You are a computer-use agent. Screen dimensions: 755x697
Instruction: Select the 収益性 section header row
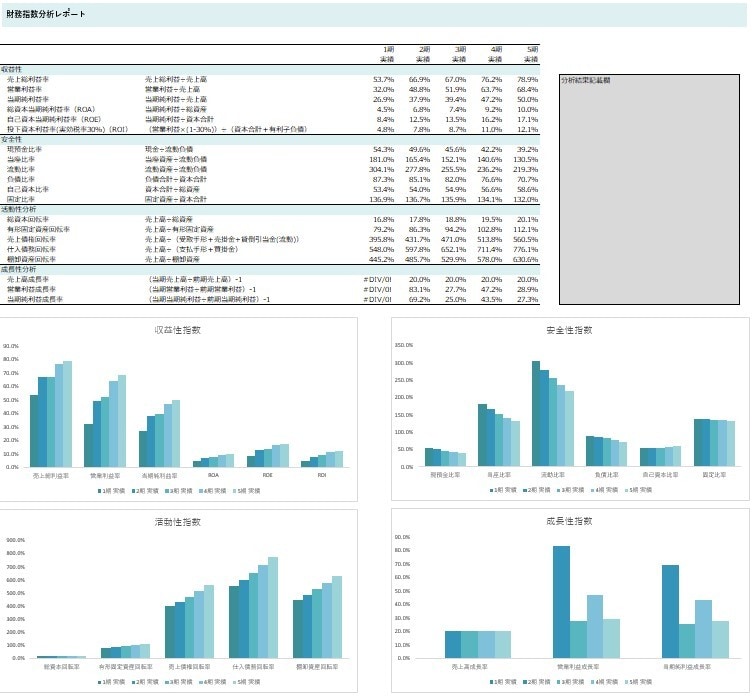click(x=270, y=69)
